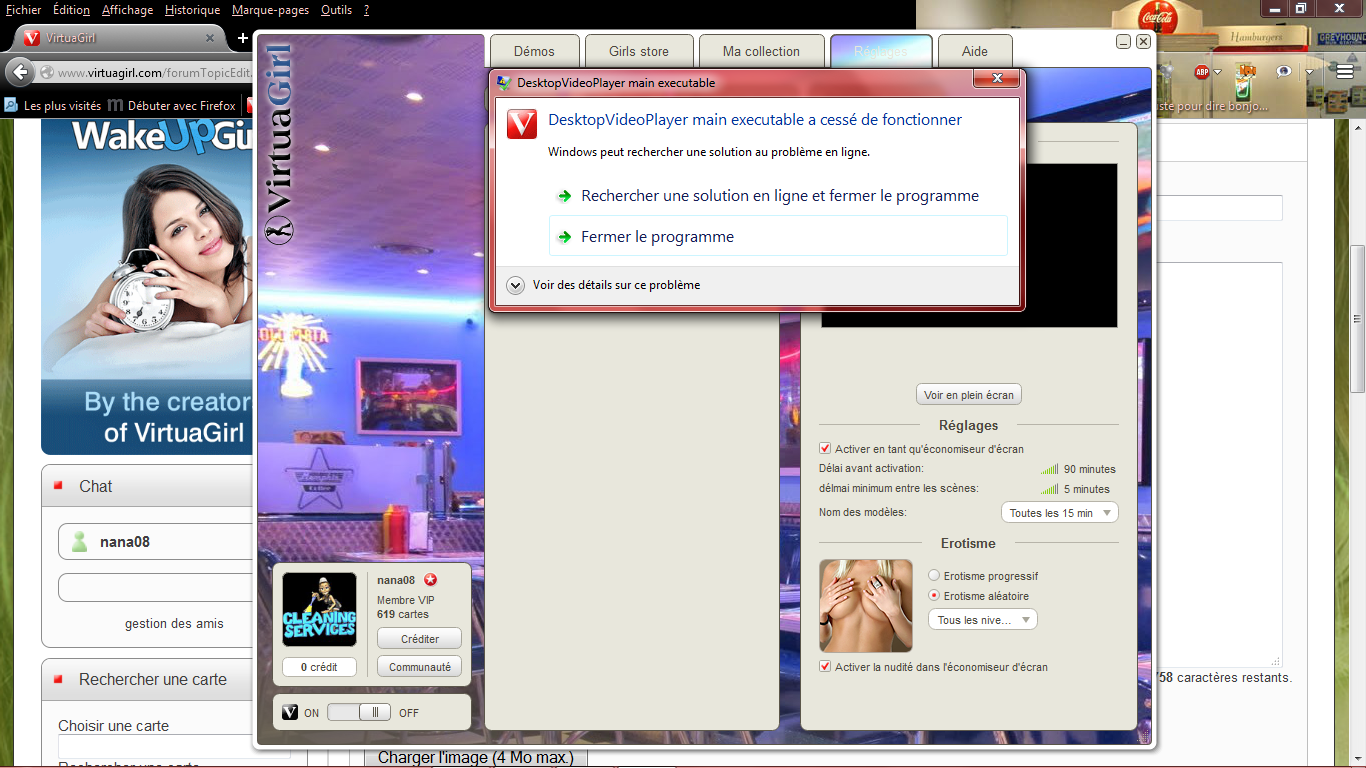Screen dimensions: 1366x768
Task: Click the red V icon in crash dialog
Action: tap(522, 123)
